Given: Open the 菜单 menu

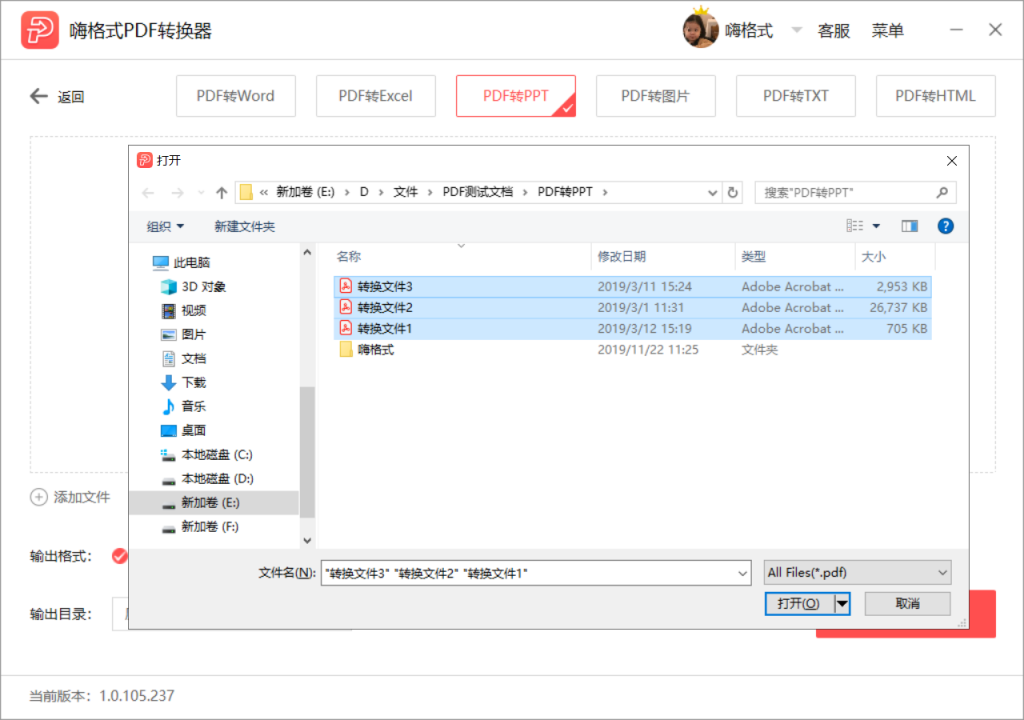Looking at the screenshot, I should coord(888,31).
